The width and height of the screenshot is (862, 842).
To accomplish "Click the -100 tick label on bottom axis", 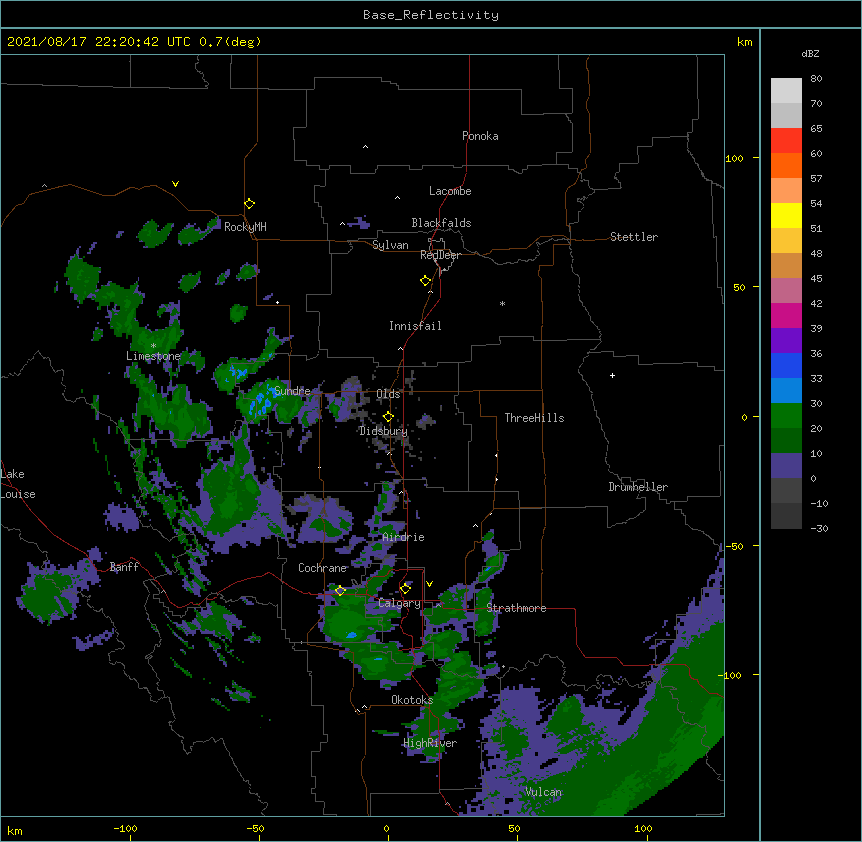I will point(125,828).
